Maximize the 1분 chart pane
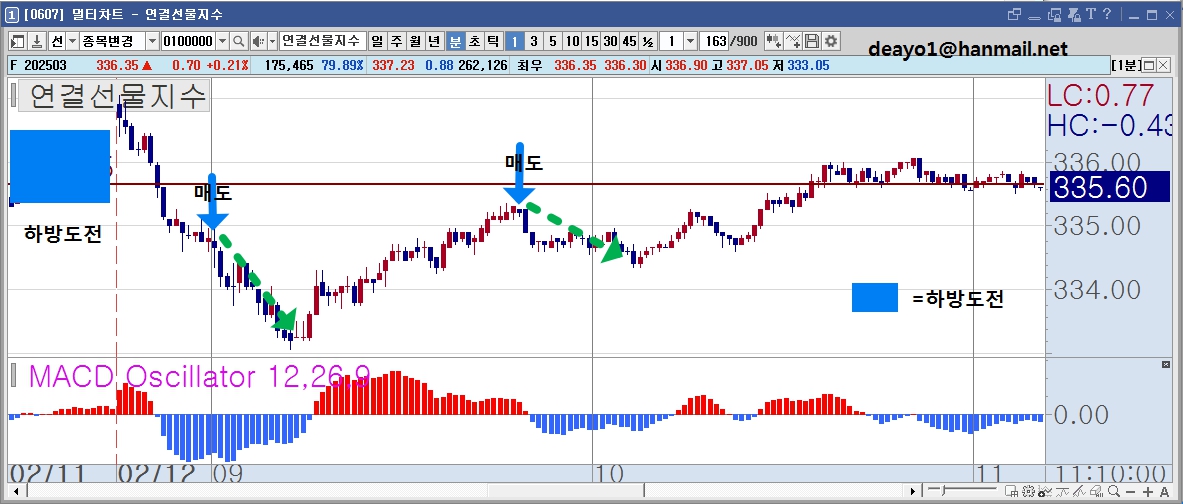 [1150, 65]
